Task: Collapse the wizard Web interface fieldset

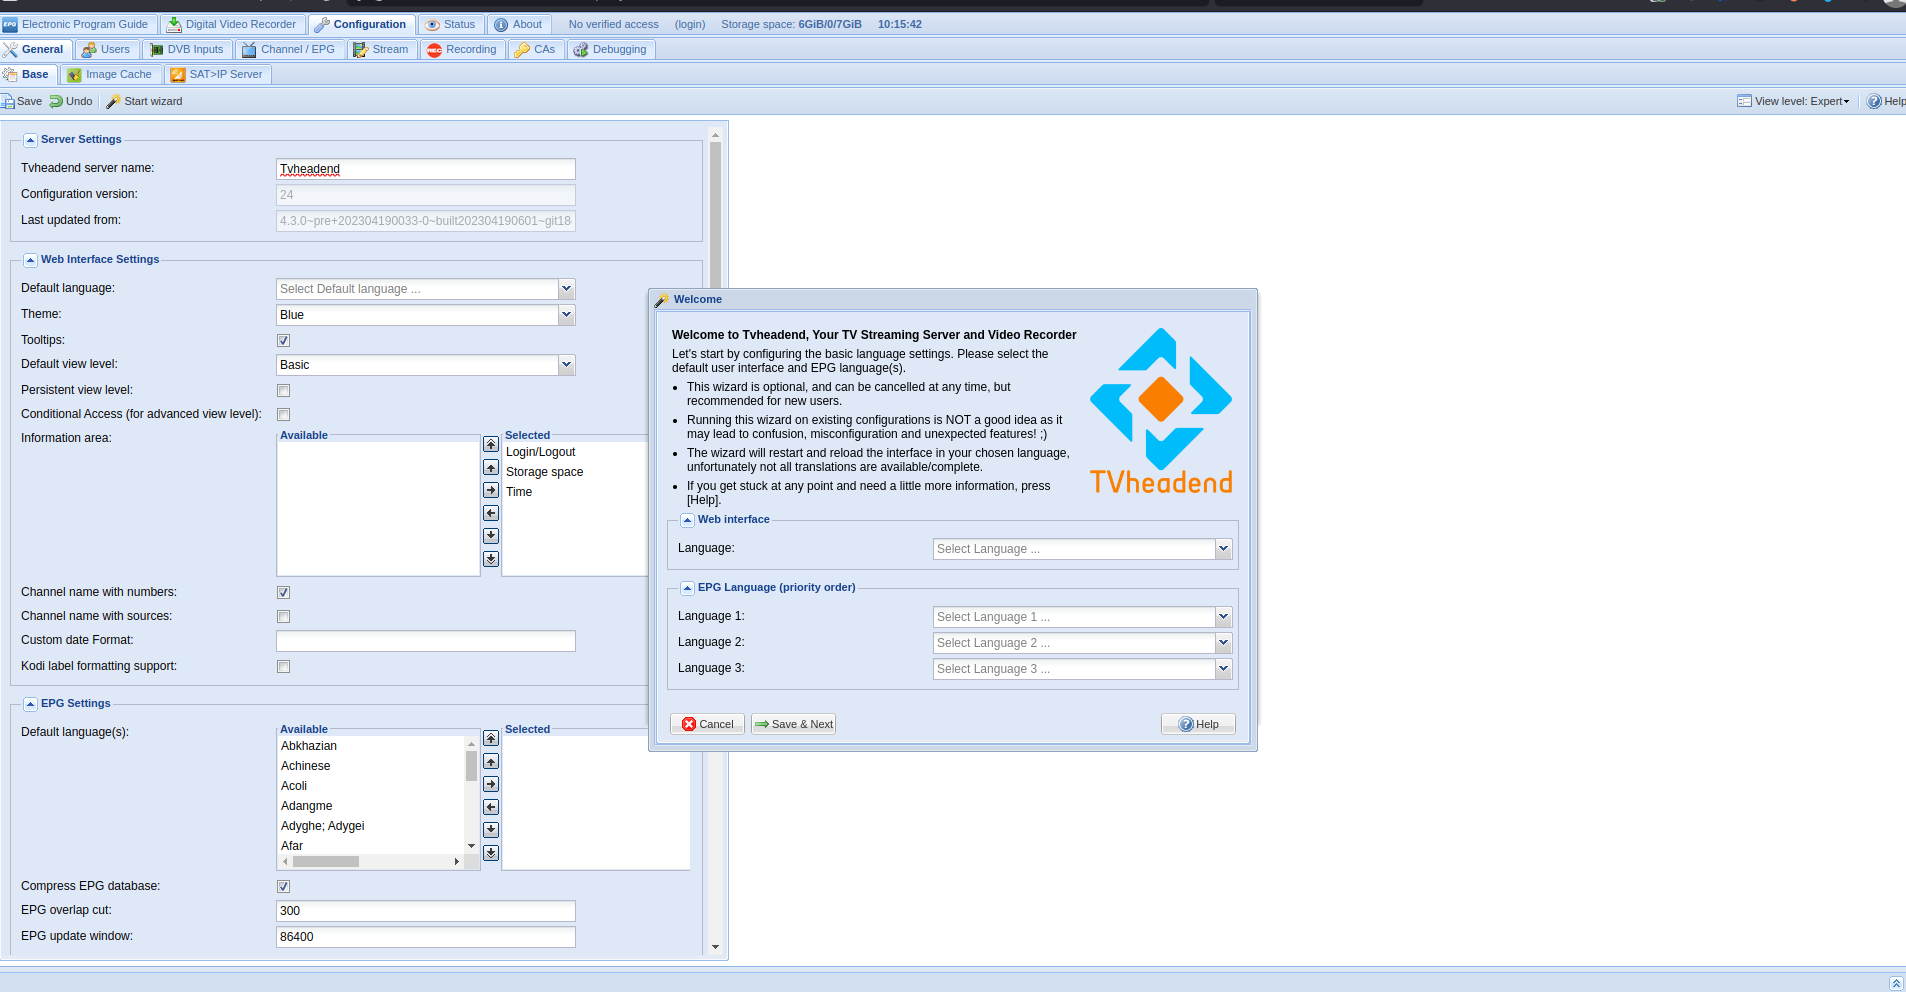Action: (687, 520)
